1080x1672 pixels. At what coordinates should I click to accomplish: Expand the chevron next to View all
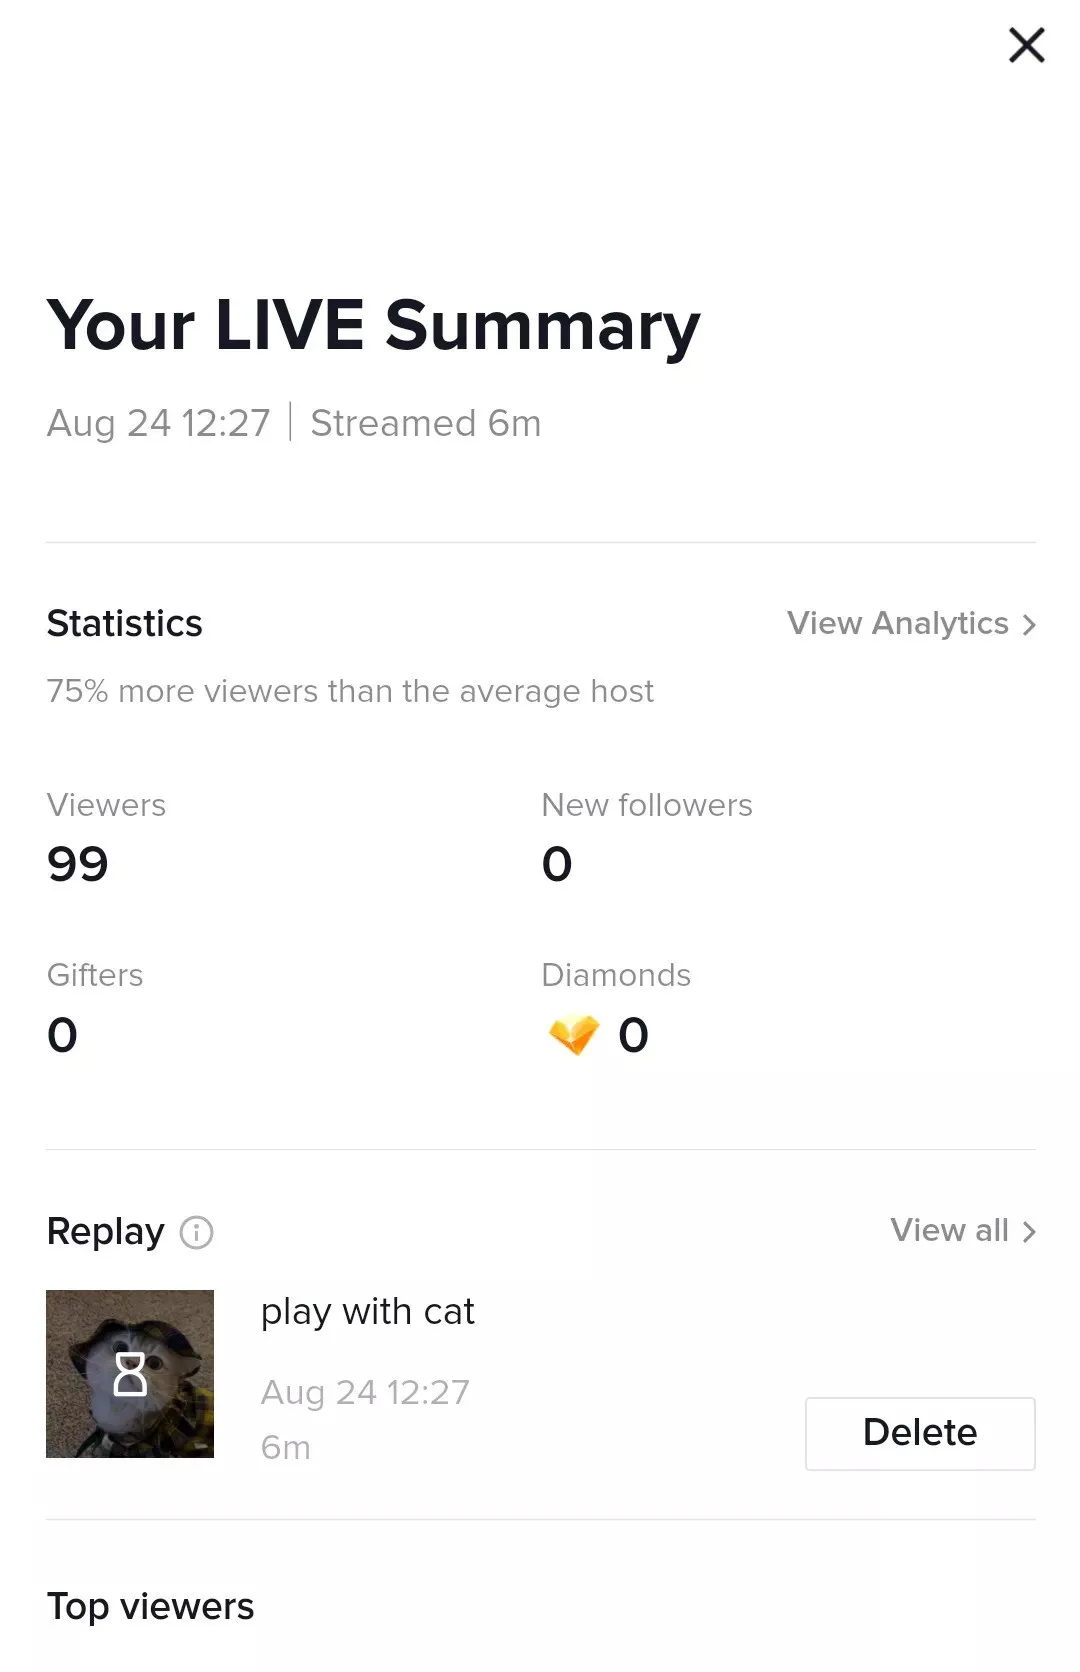(1029, 1232)
